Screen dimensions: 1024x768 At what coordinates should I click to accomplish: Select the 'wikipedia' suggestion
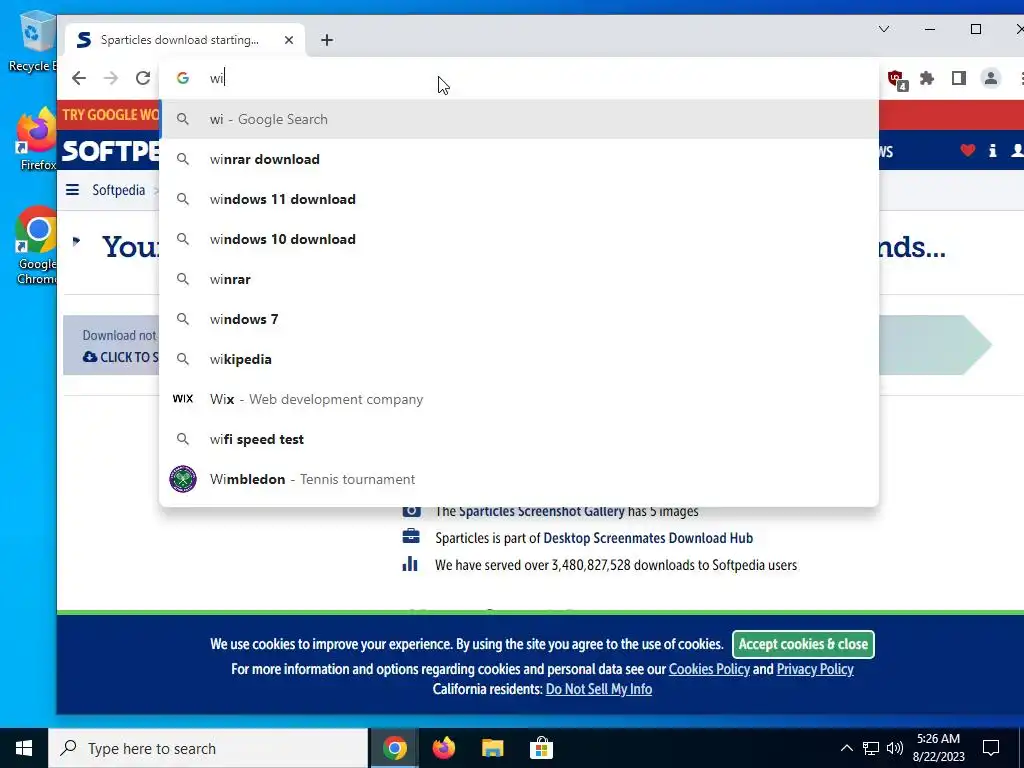pyautogui.click(x=519, y=359)
